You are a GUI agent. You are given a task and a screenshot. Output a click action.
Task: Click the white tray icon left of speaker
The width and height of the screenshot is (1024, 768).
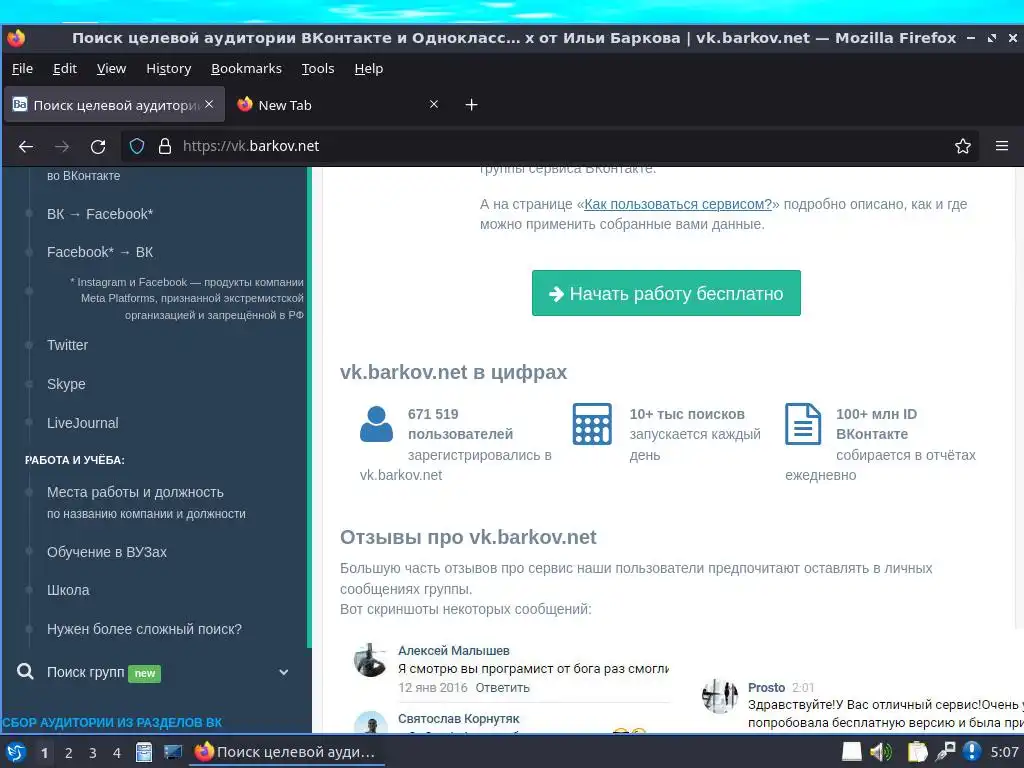pyautogui.click(x=851, y=752)
